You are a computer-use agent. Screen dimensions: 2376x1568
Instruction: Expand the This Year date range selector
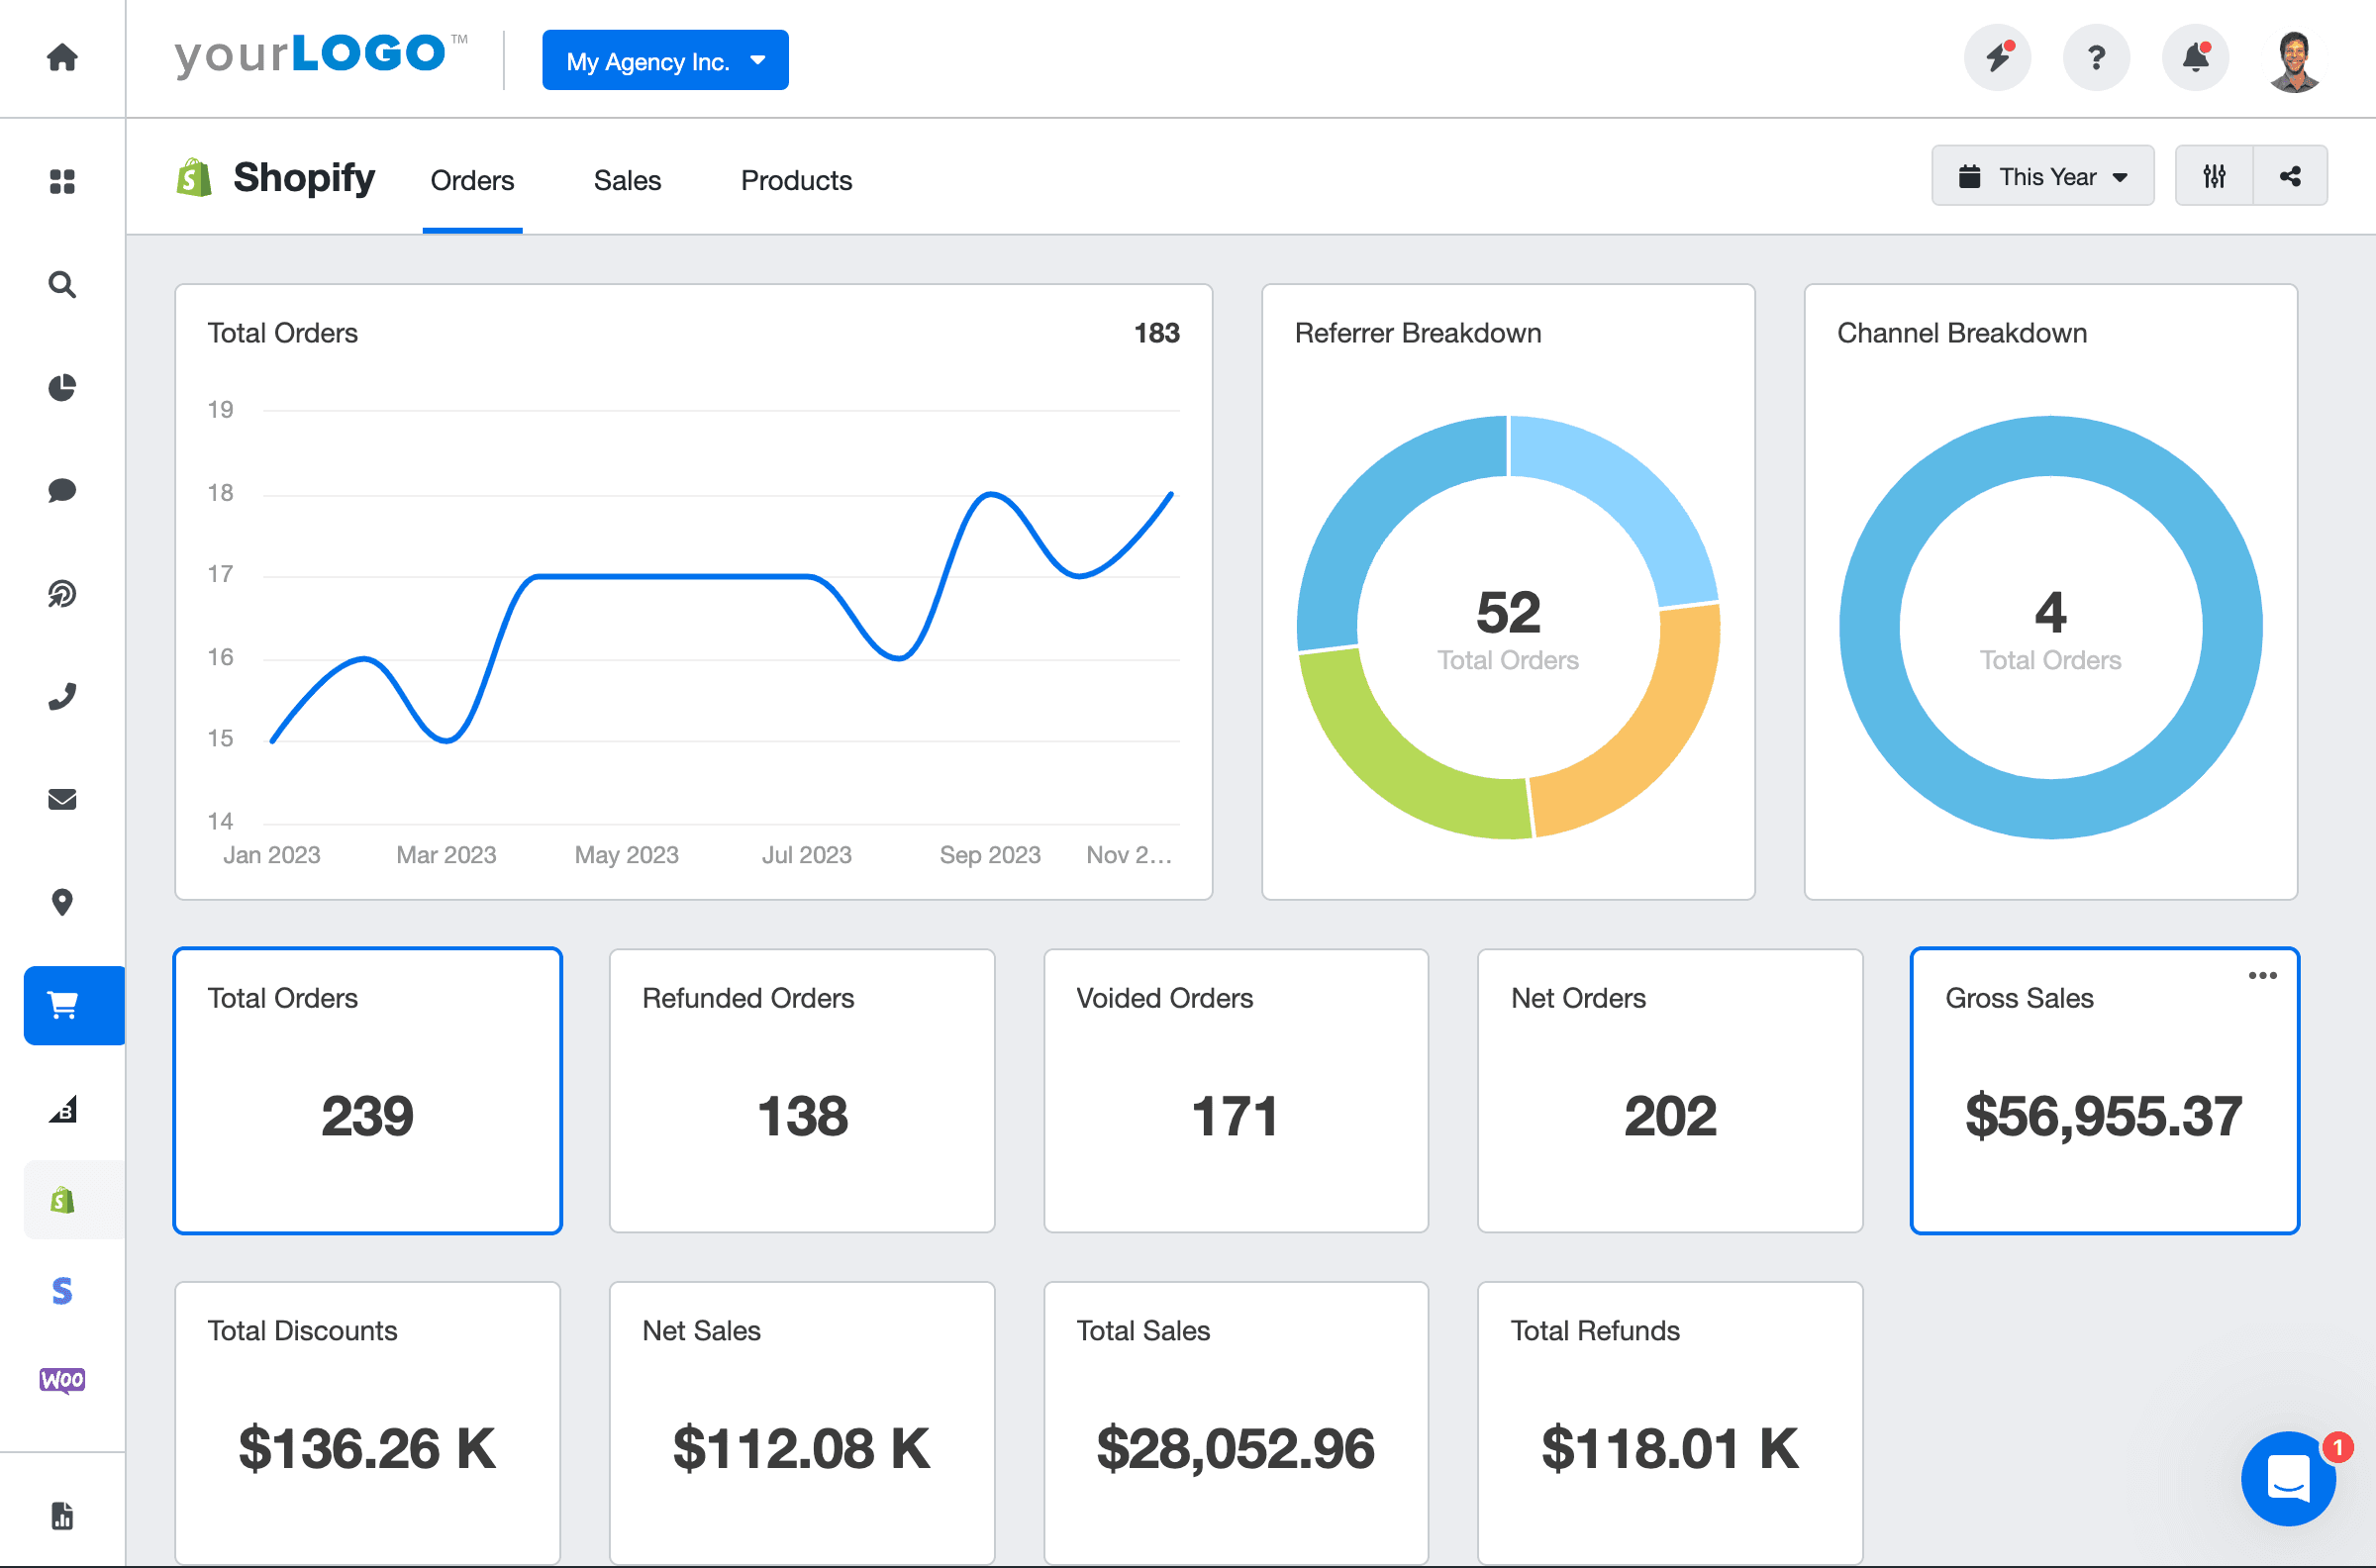pos(2043,175)
